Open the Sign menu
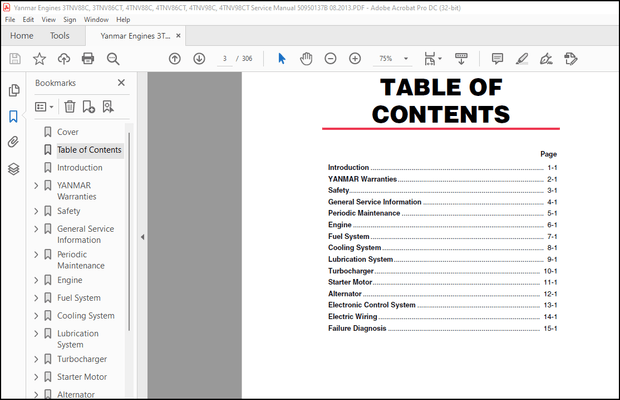 click(x=70, y=19)
